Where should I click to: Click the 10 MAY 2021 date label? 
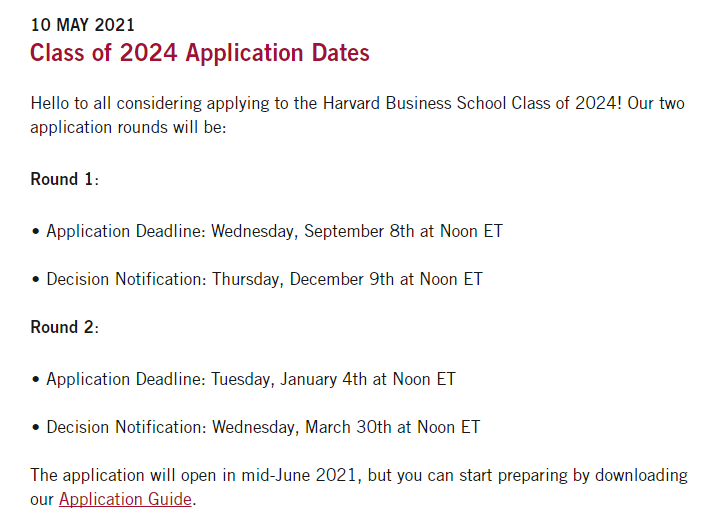[82, 25]
